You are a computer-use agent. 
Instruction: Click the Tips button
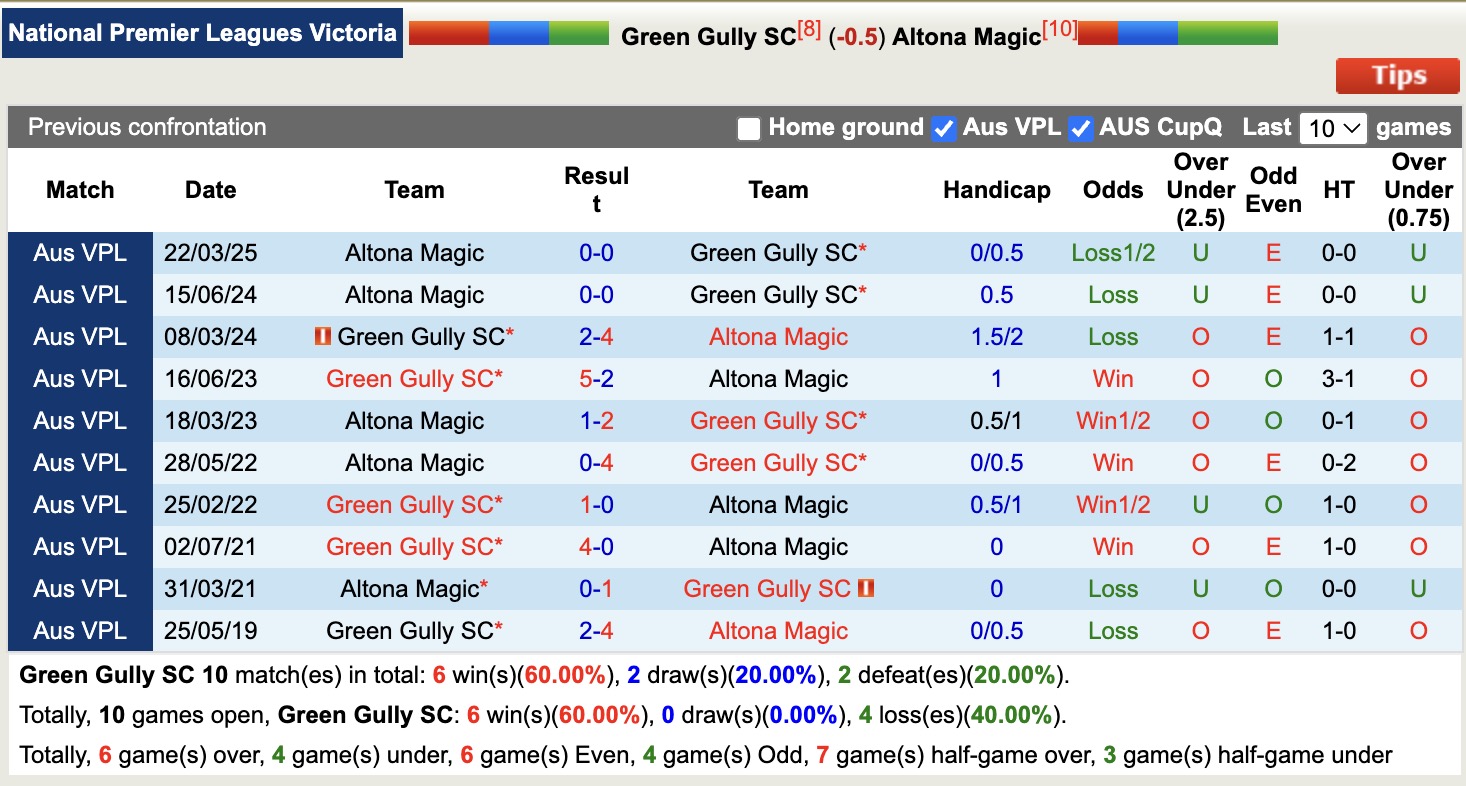point(1397,75)
